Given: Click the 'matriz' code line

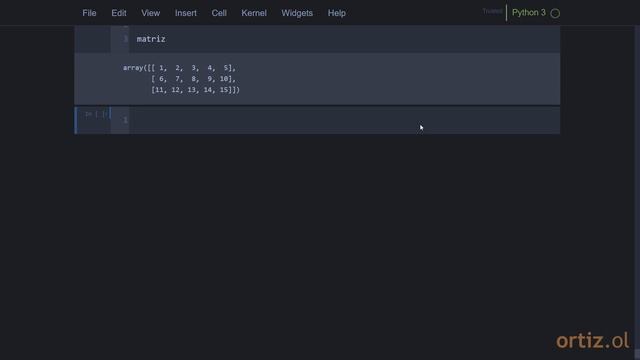Looking at the screenshot, I should [x=151, y=39].
